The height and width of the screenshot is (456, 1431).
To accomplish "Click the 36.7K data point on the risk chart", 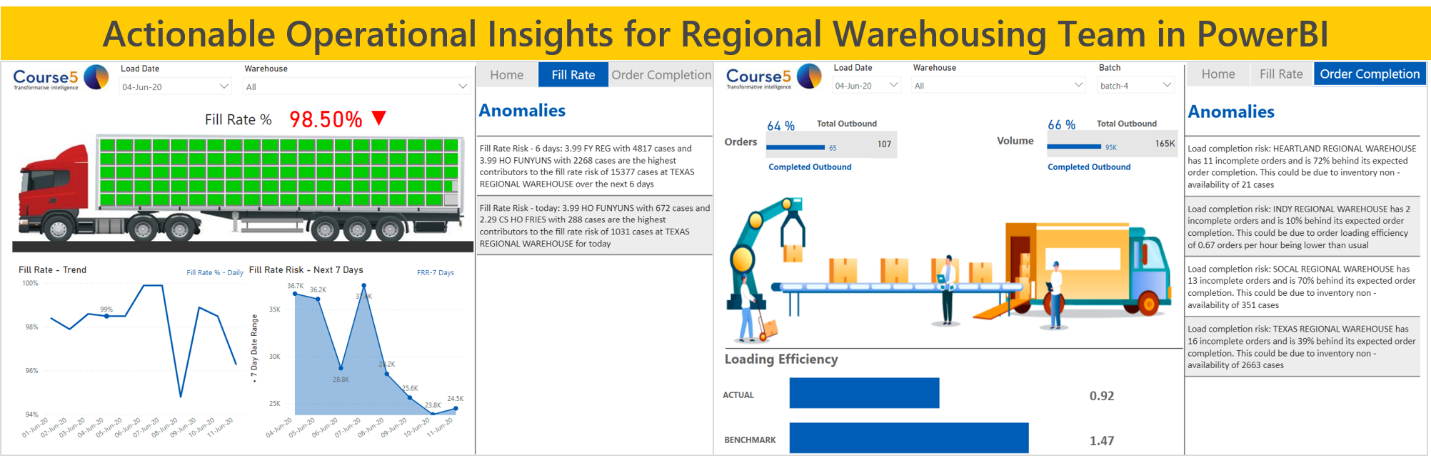I will 294,293.
